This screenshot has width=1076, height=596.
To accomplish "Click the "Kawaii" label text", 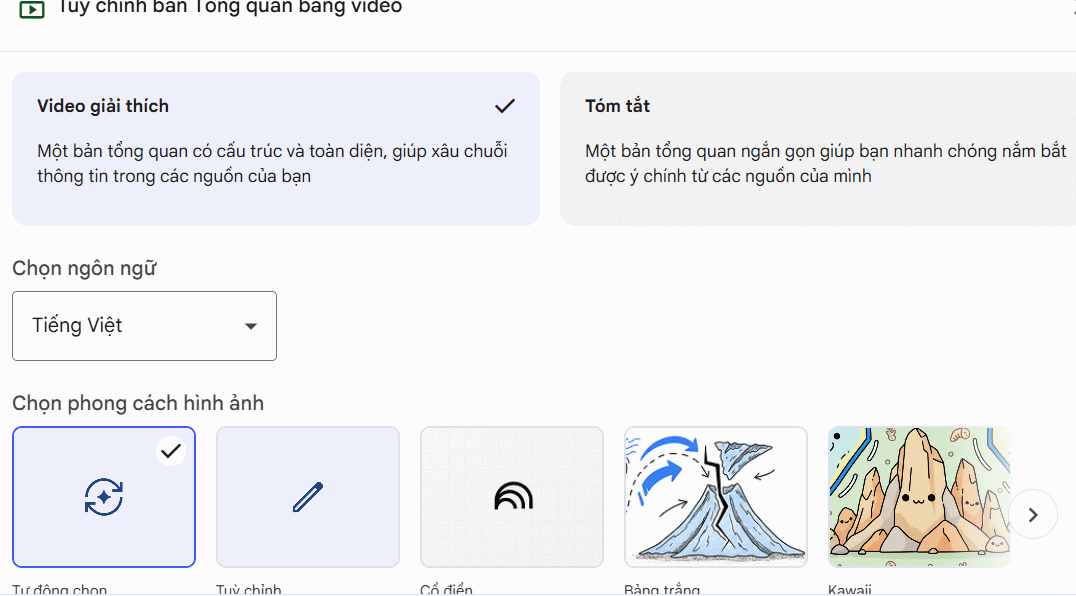I will coord(849,589).
